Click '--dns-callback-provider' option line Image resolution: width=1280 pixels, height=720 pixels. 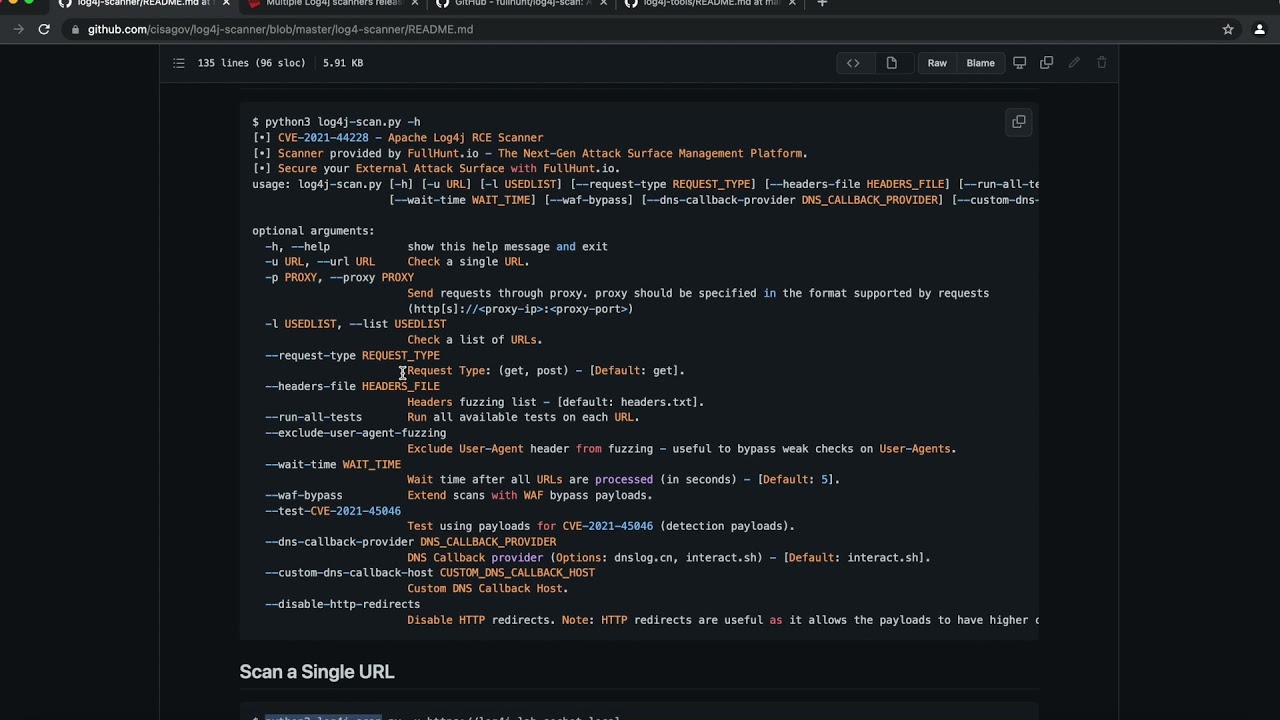point(411,542)
